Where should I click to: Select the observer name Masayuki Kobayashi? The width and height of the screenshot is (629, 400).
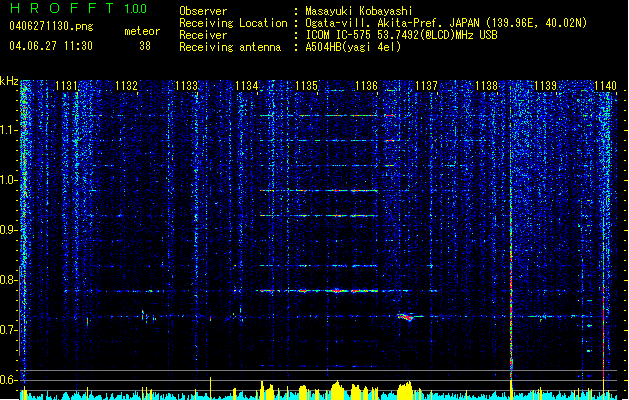click(x=359, y=11)
